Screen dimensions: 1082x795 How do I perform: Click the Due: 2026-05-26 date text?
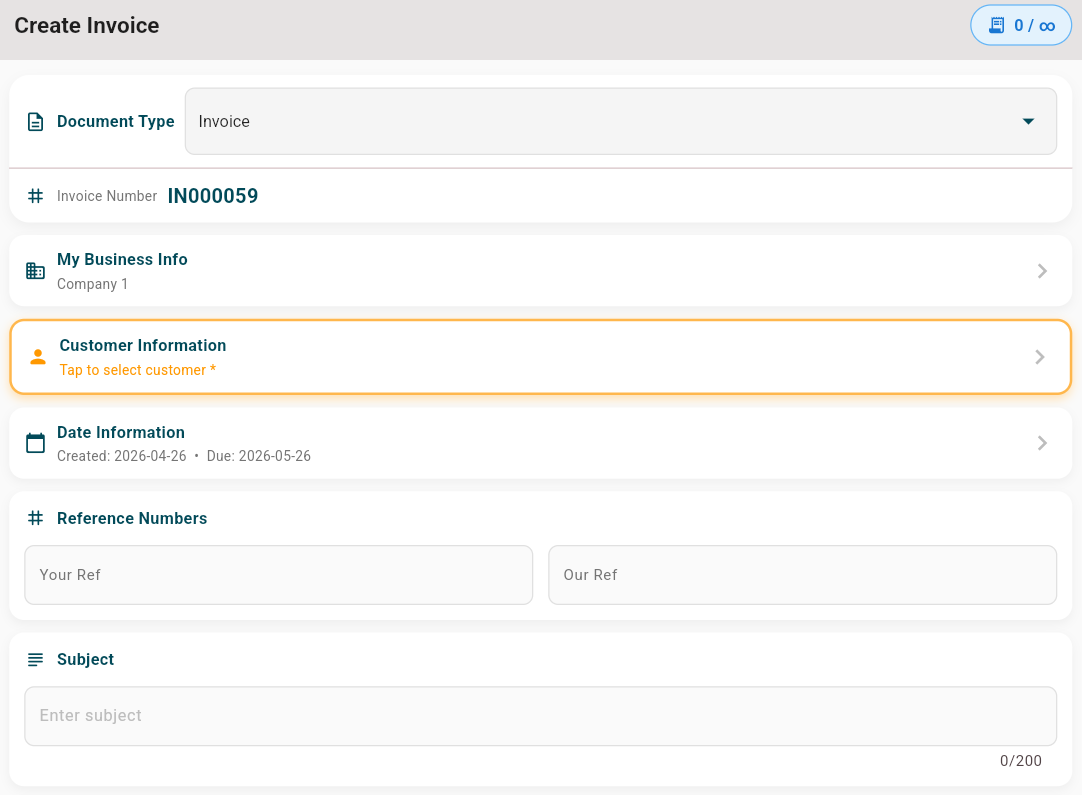pyautogui.click(x=259, y=456)
